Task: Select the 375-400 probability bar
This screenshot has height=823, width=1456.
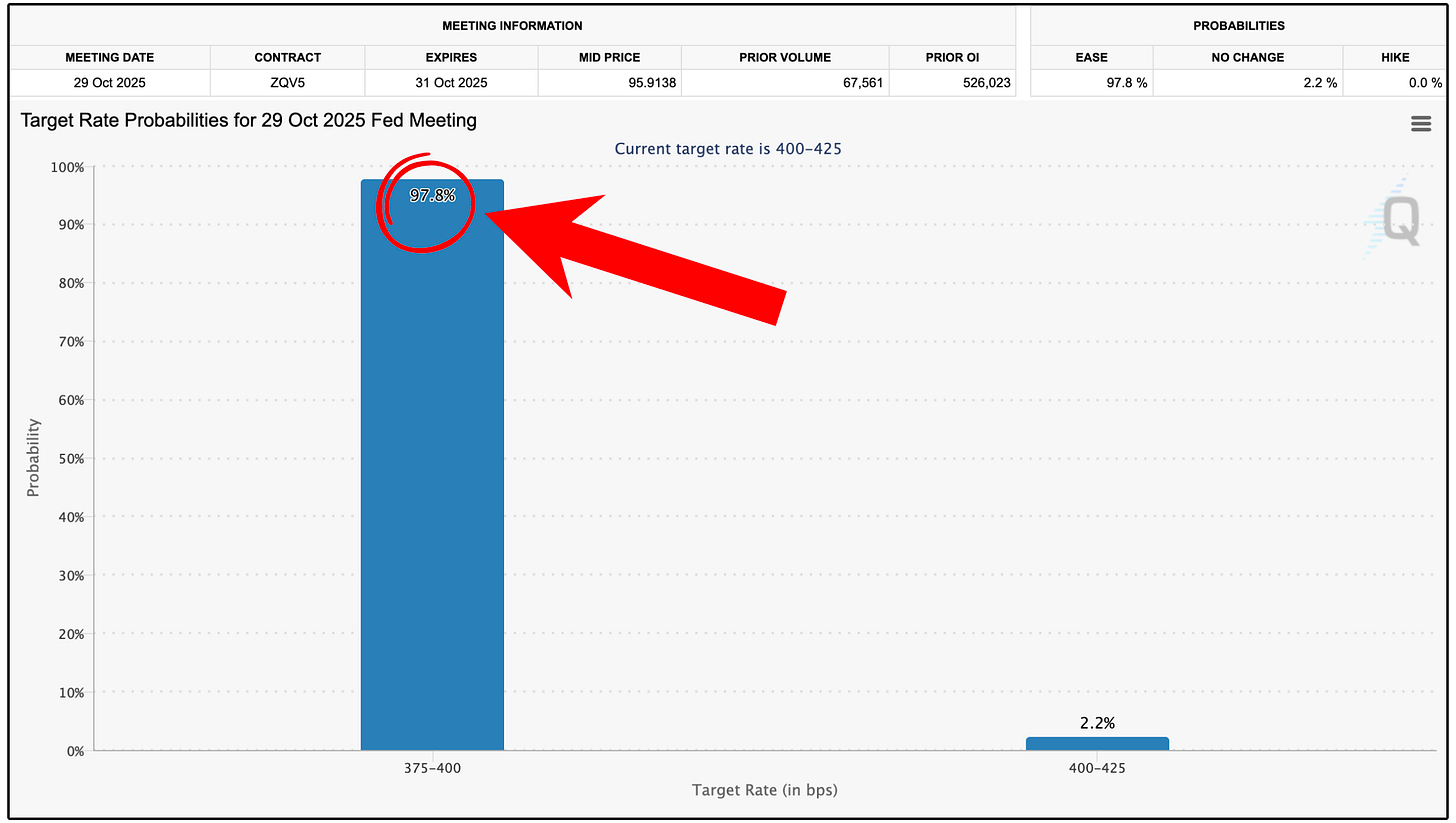Action: pos(432,465)
